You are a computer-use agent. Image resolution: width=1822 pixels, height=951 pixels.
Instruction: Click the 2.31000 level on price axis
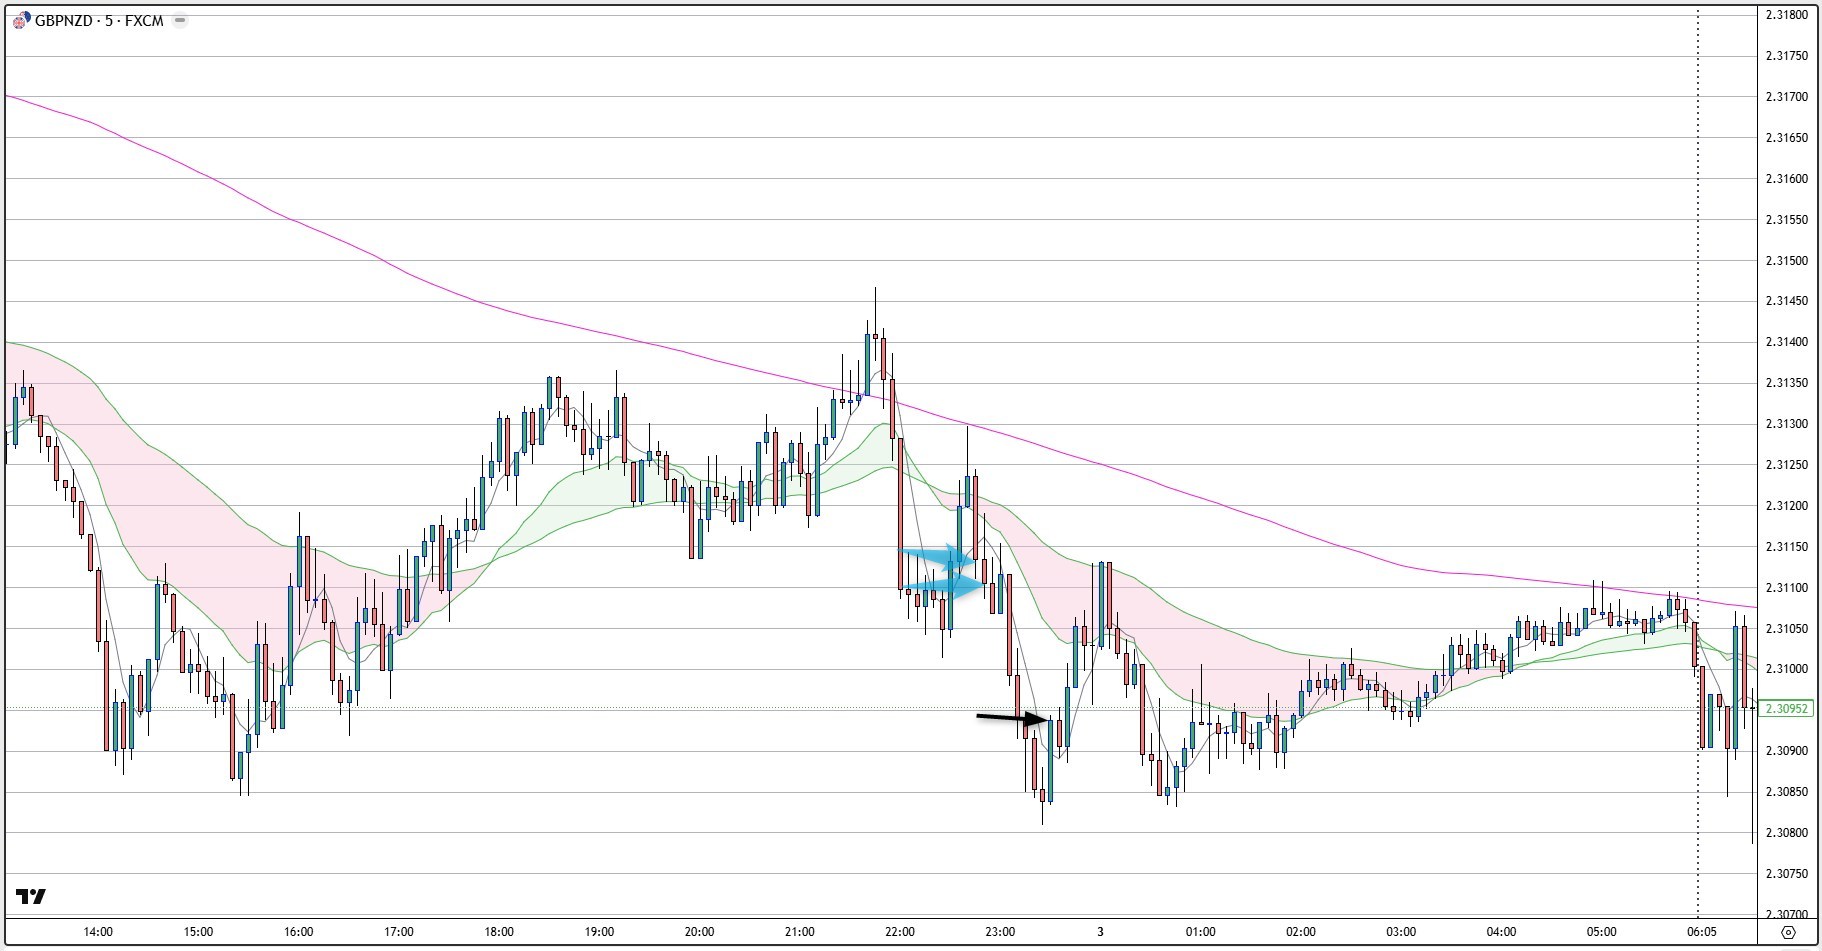pos(1786,669)
